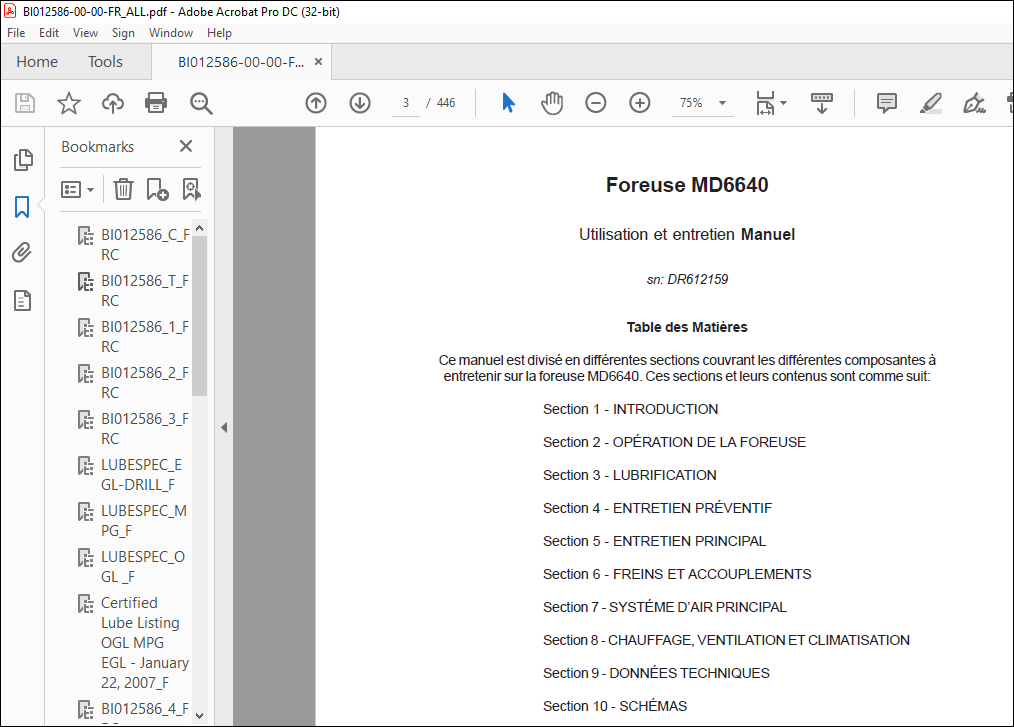1014x727 pixels.
Task: Switch to the Home tab
Action: (37, 62)
